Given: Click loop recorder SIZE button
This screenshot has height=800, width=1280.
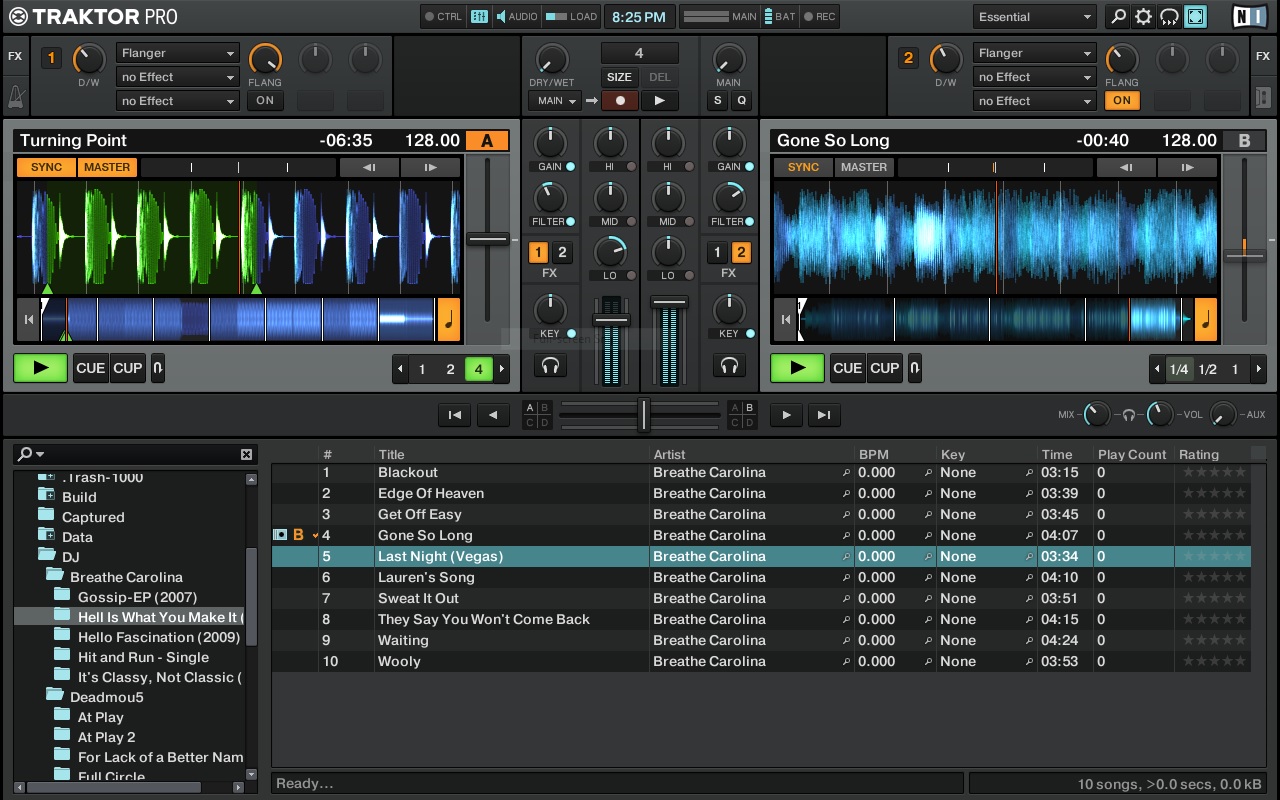Looking at the screenshot, I should click(x=620, y=77).
